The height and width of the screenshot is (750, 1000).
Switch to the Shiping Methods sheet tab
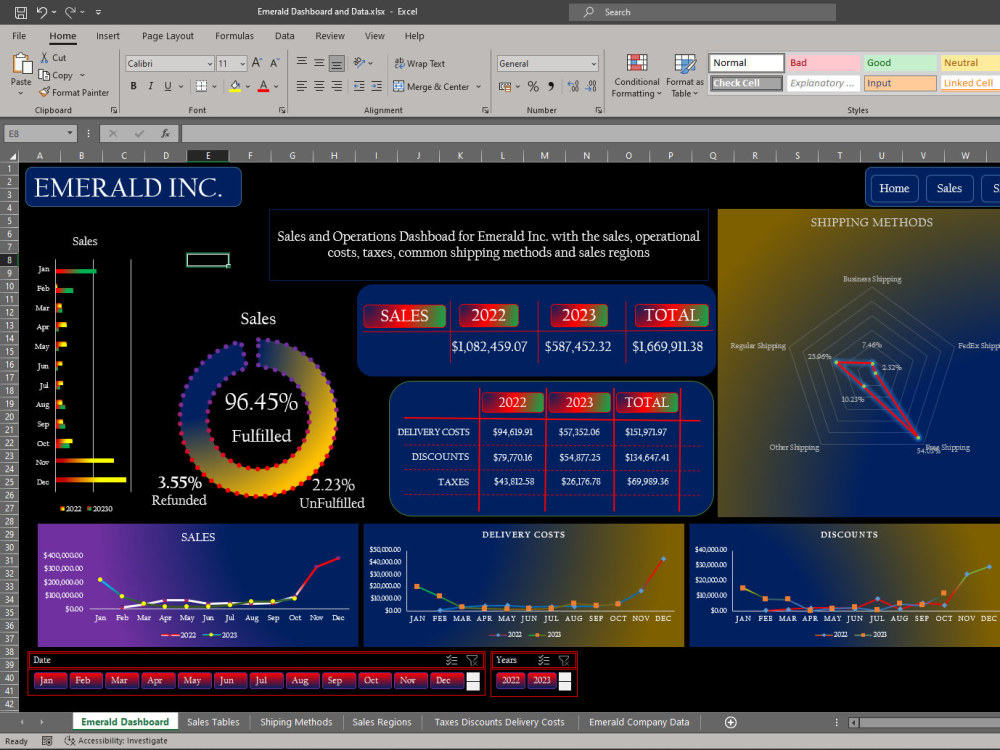pos(295,721)
